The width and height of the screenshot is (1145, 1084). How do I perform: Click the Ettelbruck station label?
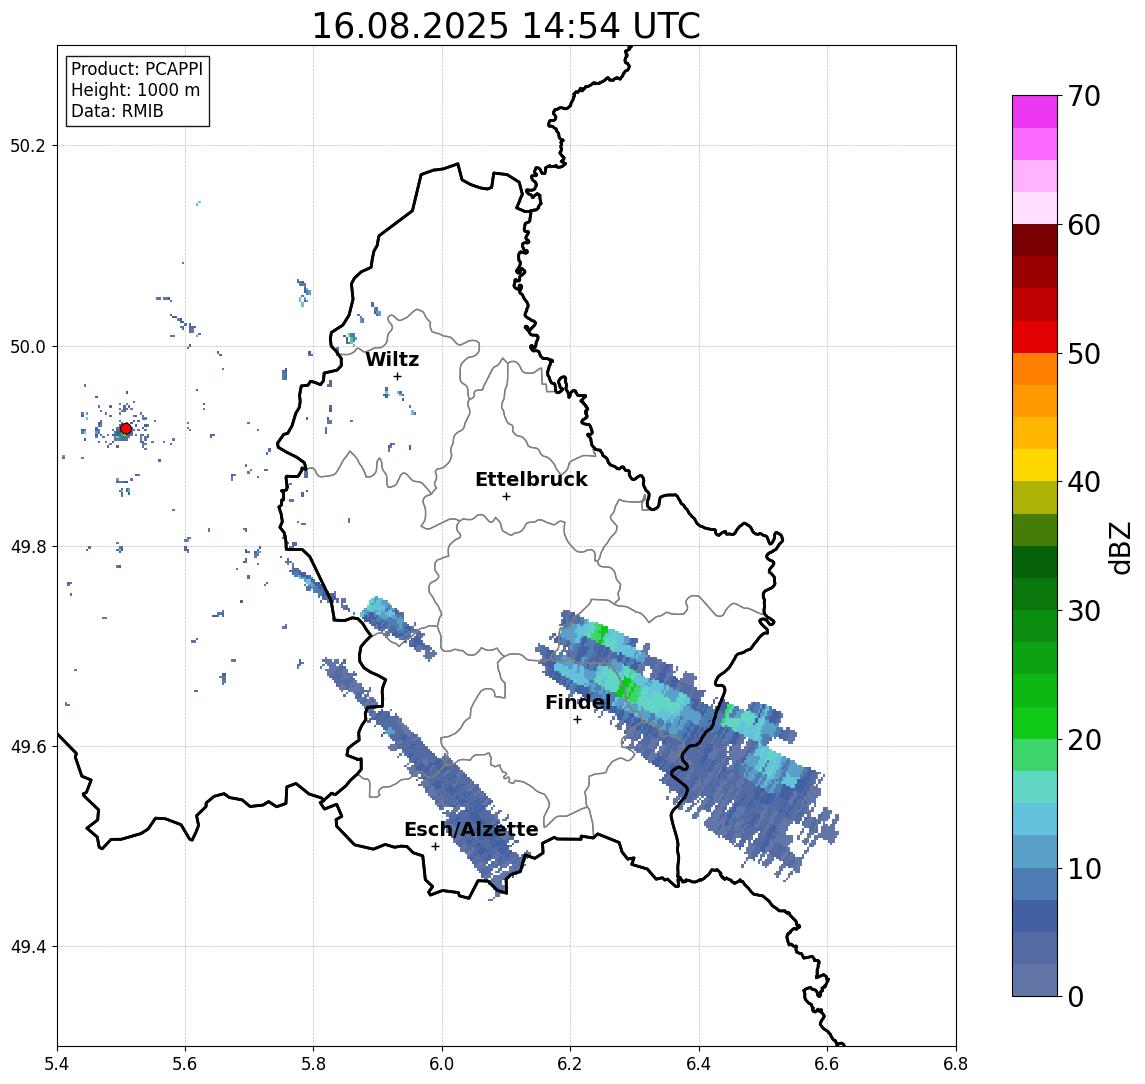531,479
